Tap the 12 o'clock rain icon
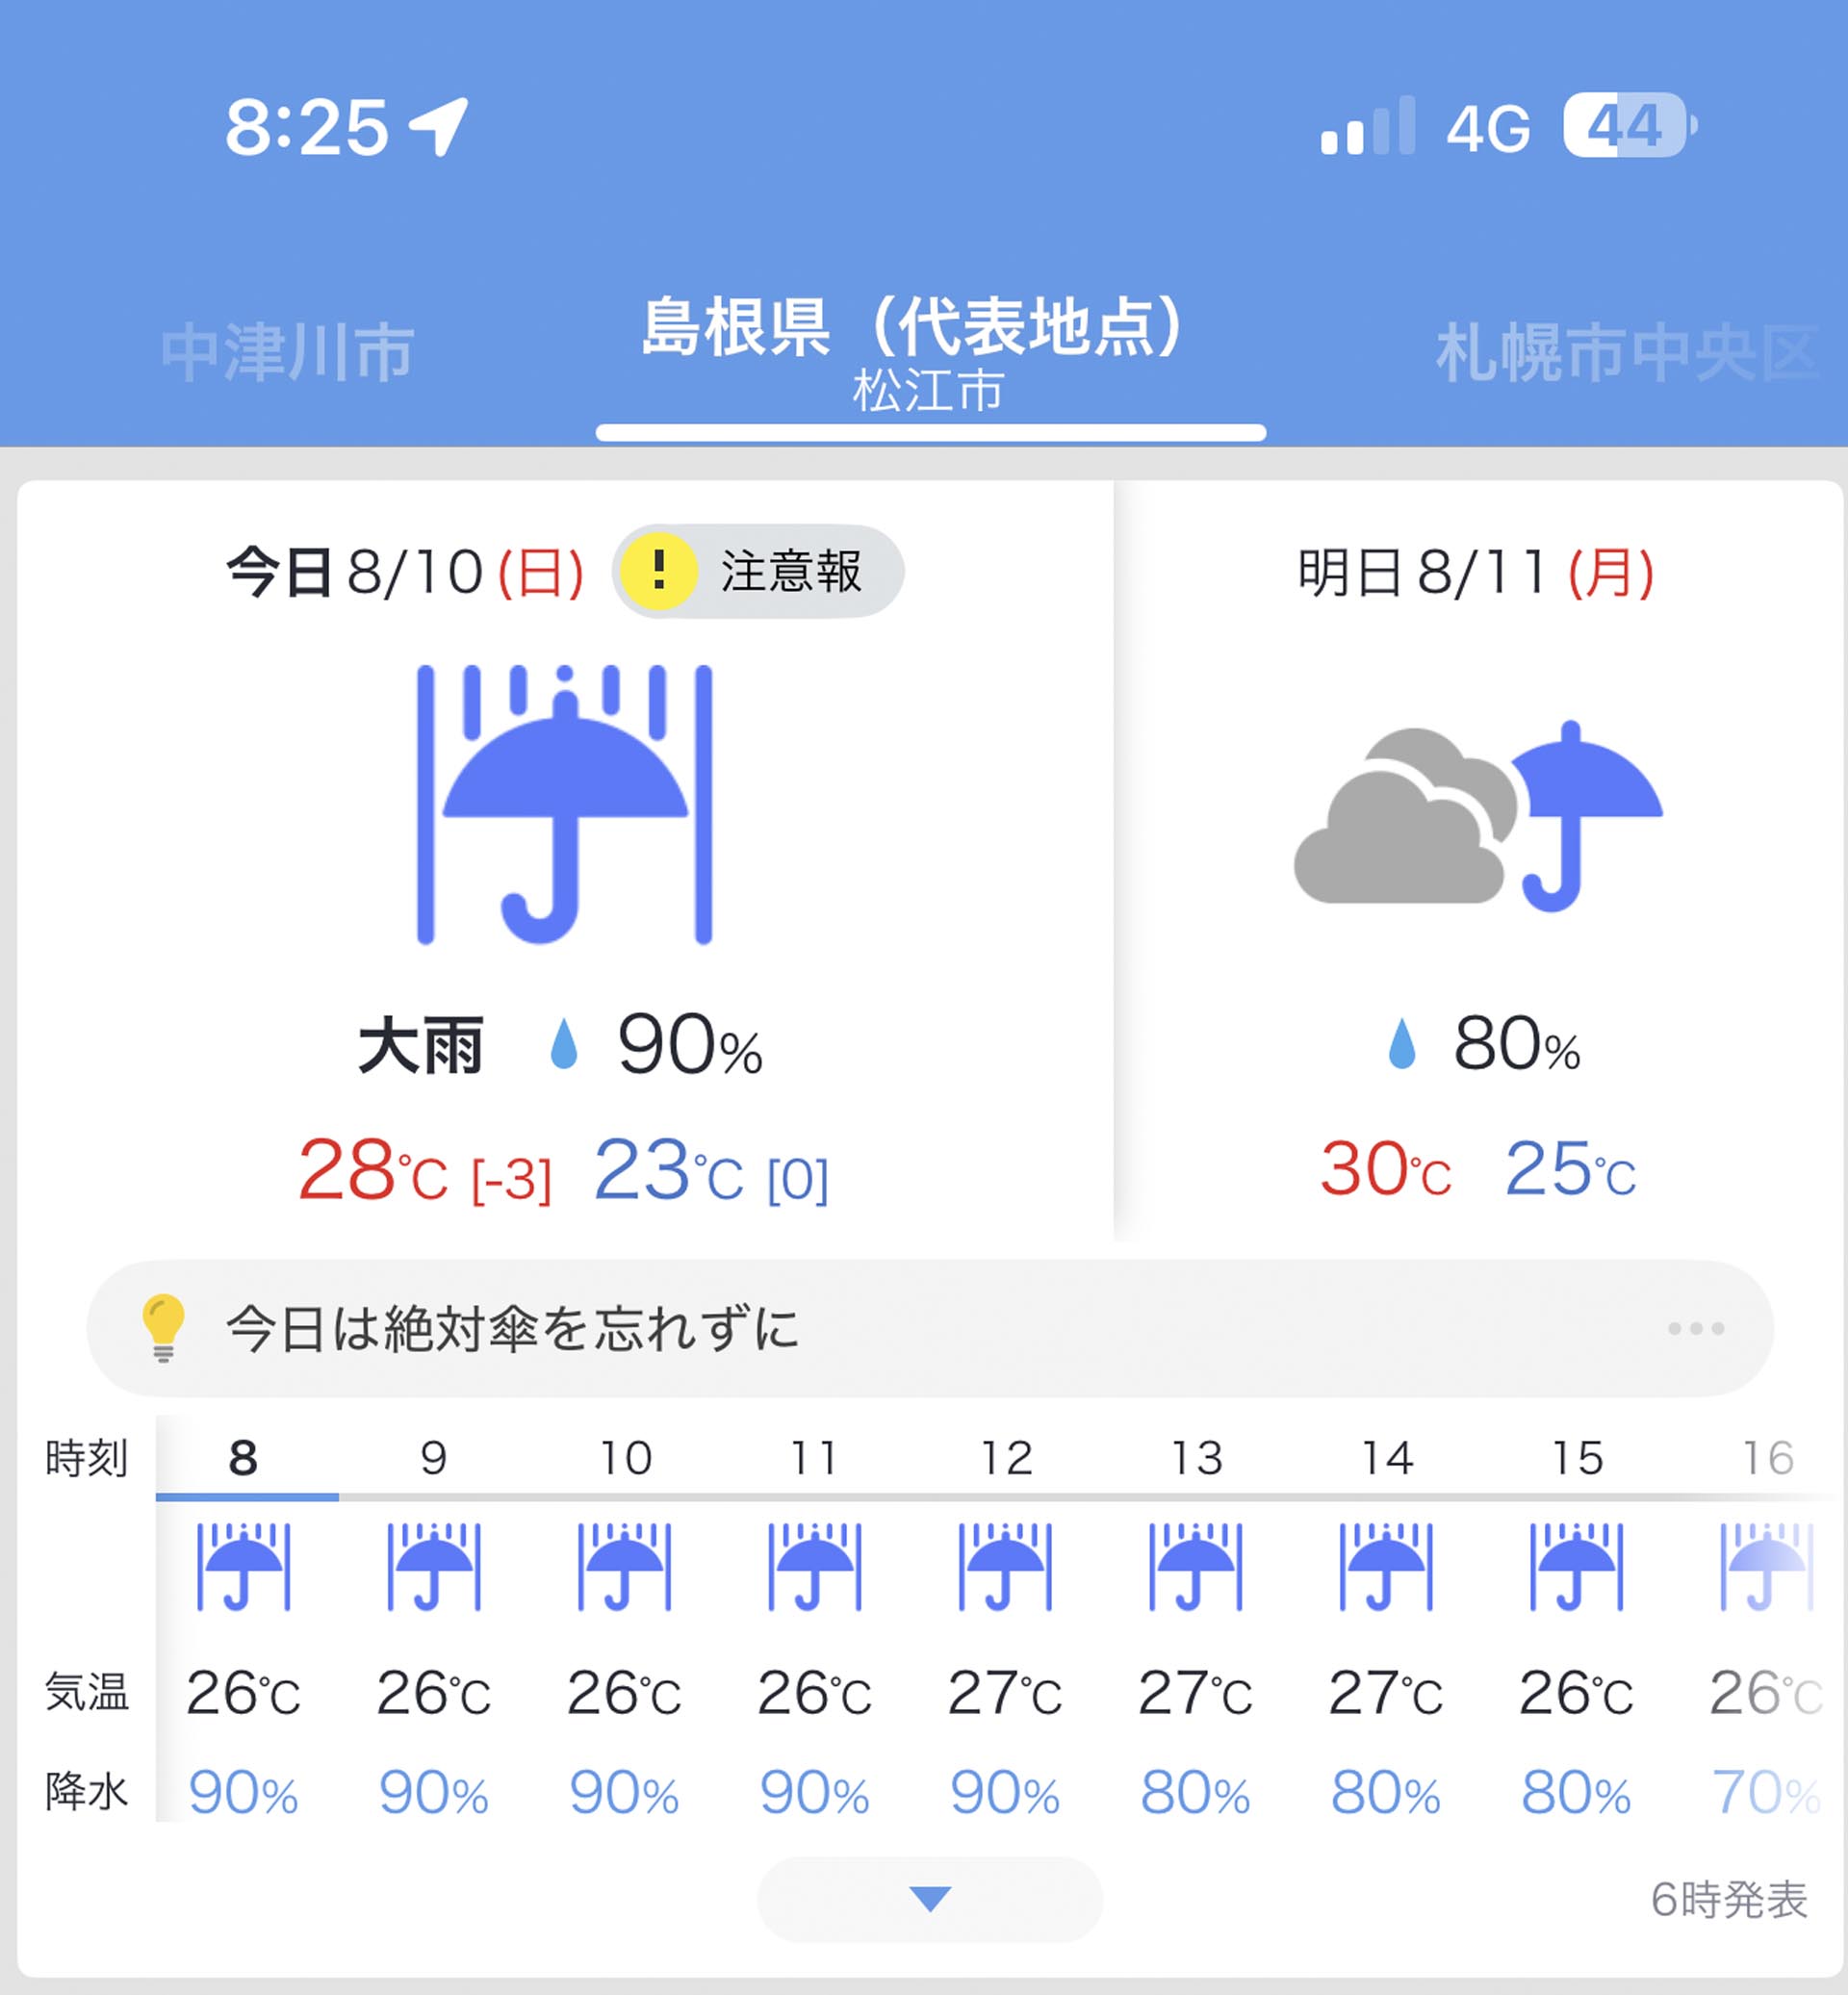 pyautogui.click(x=1005, y=1567)
